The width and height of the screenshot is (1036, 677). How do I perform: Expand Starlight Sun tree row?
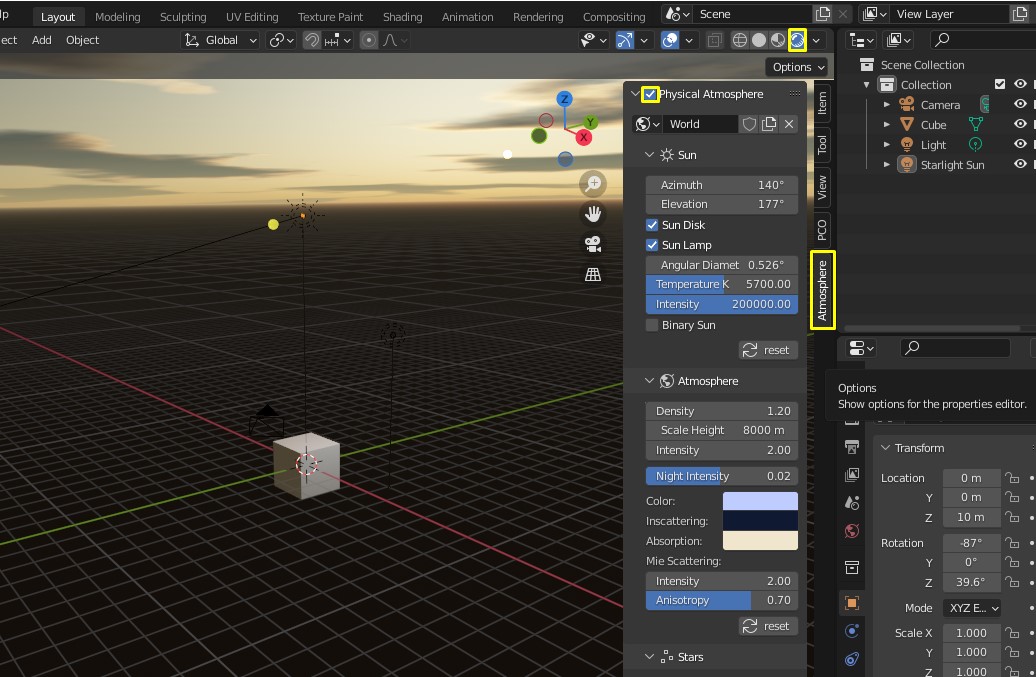887,164
